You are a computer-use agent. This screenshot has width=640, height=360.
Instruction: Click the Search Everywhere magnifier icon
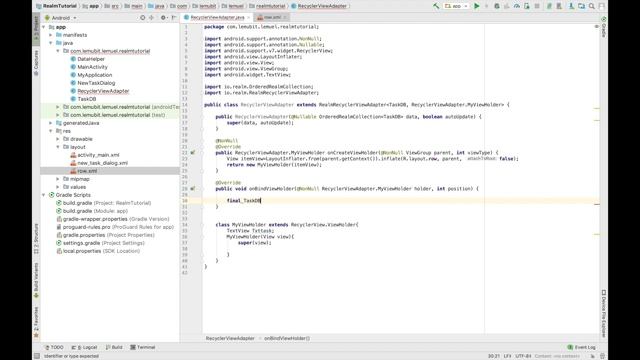click(592, 6)
